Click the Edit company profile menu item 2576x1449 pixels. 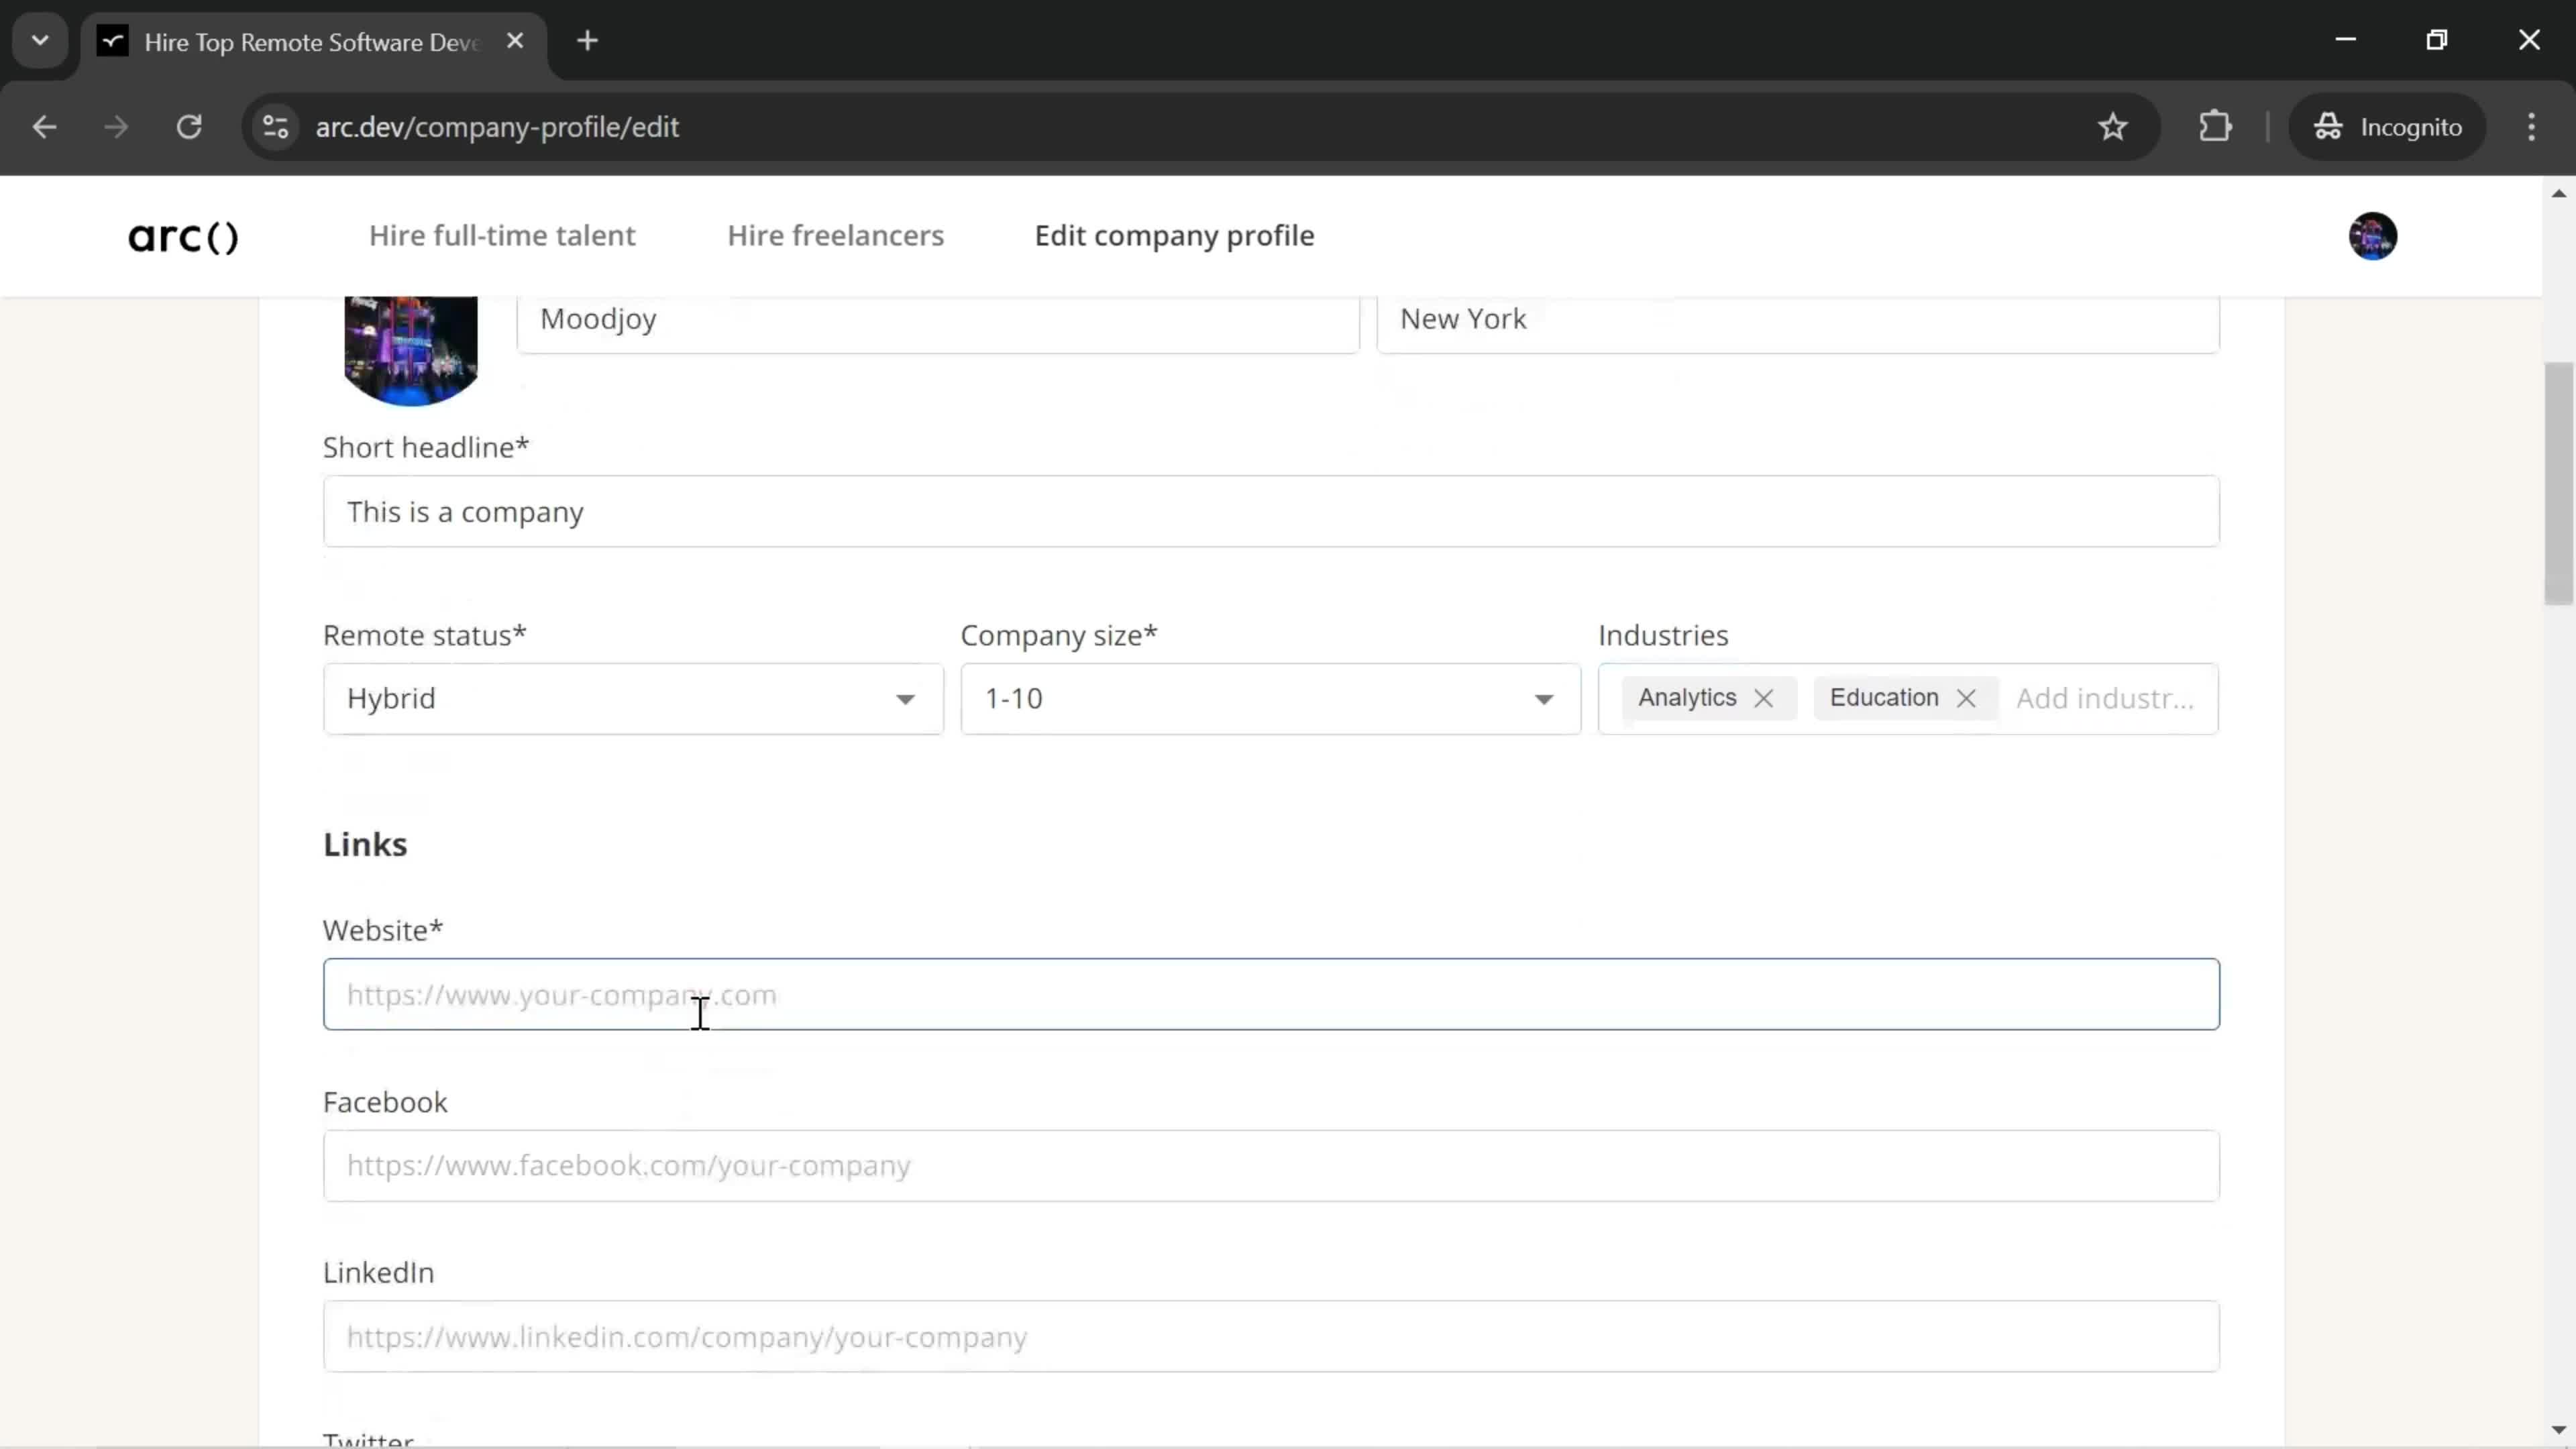tap(1173, 235)
